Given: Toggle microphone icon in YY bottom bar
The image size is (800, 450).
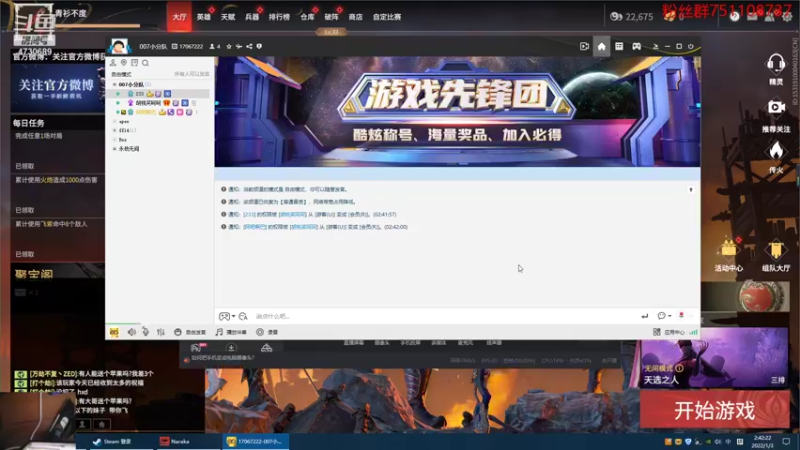Looking at the screenshot, I should tap(145, 332).
